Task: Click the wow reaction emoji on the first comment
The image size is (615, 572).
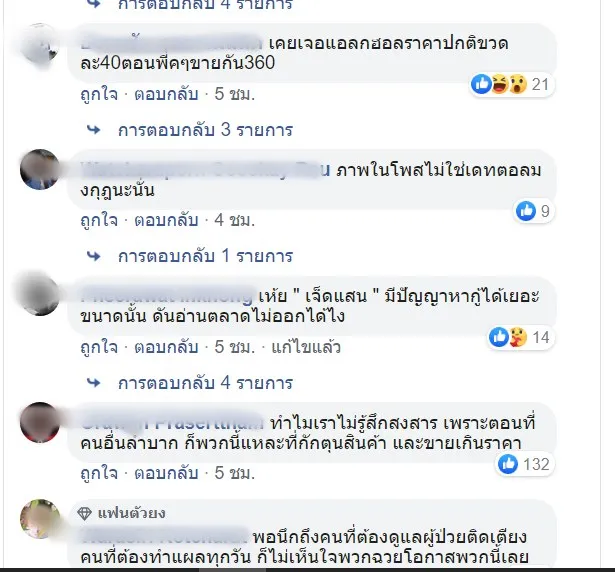Action: [x=517, y=84]
